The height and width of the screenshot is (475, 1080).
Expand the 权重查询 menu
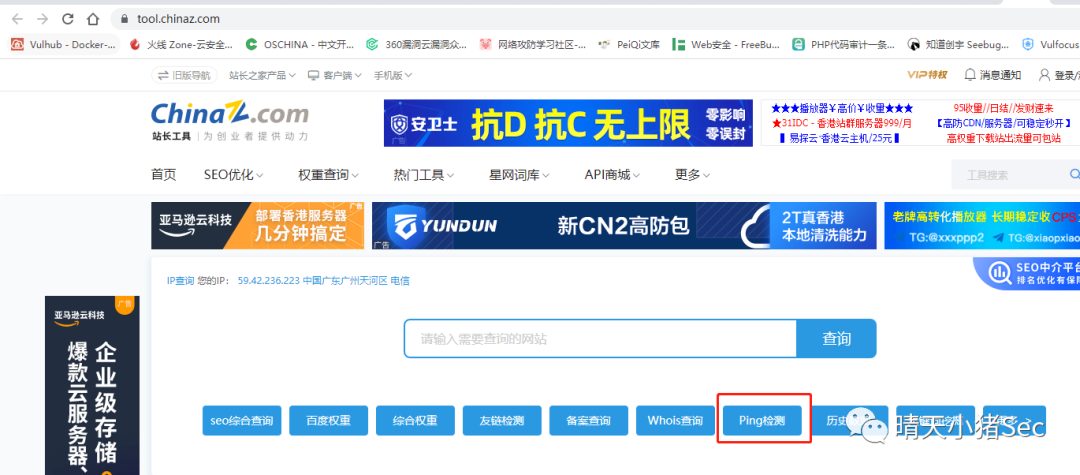coord(329,175)
